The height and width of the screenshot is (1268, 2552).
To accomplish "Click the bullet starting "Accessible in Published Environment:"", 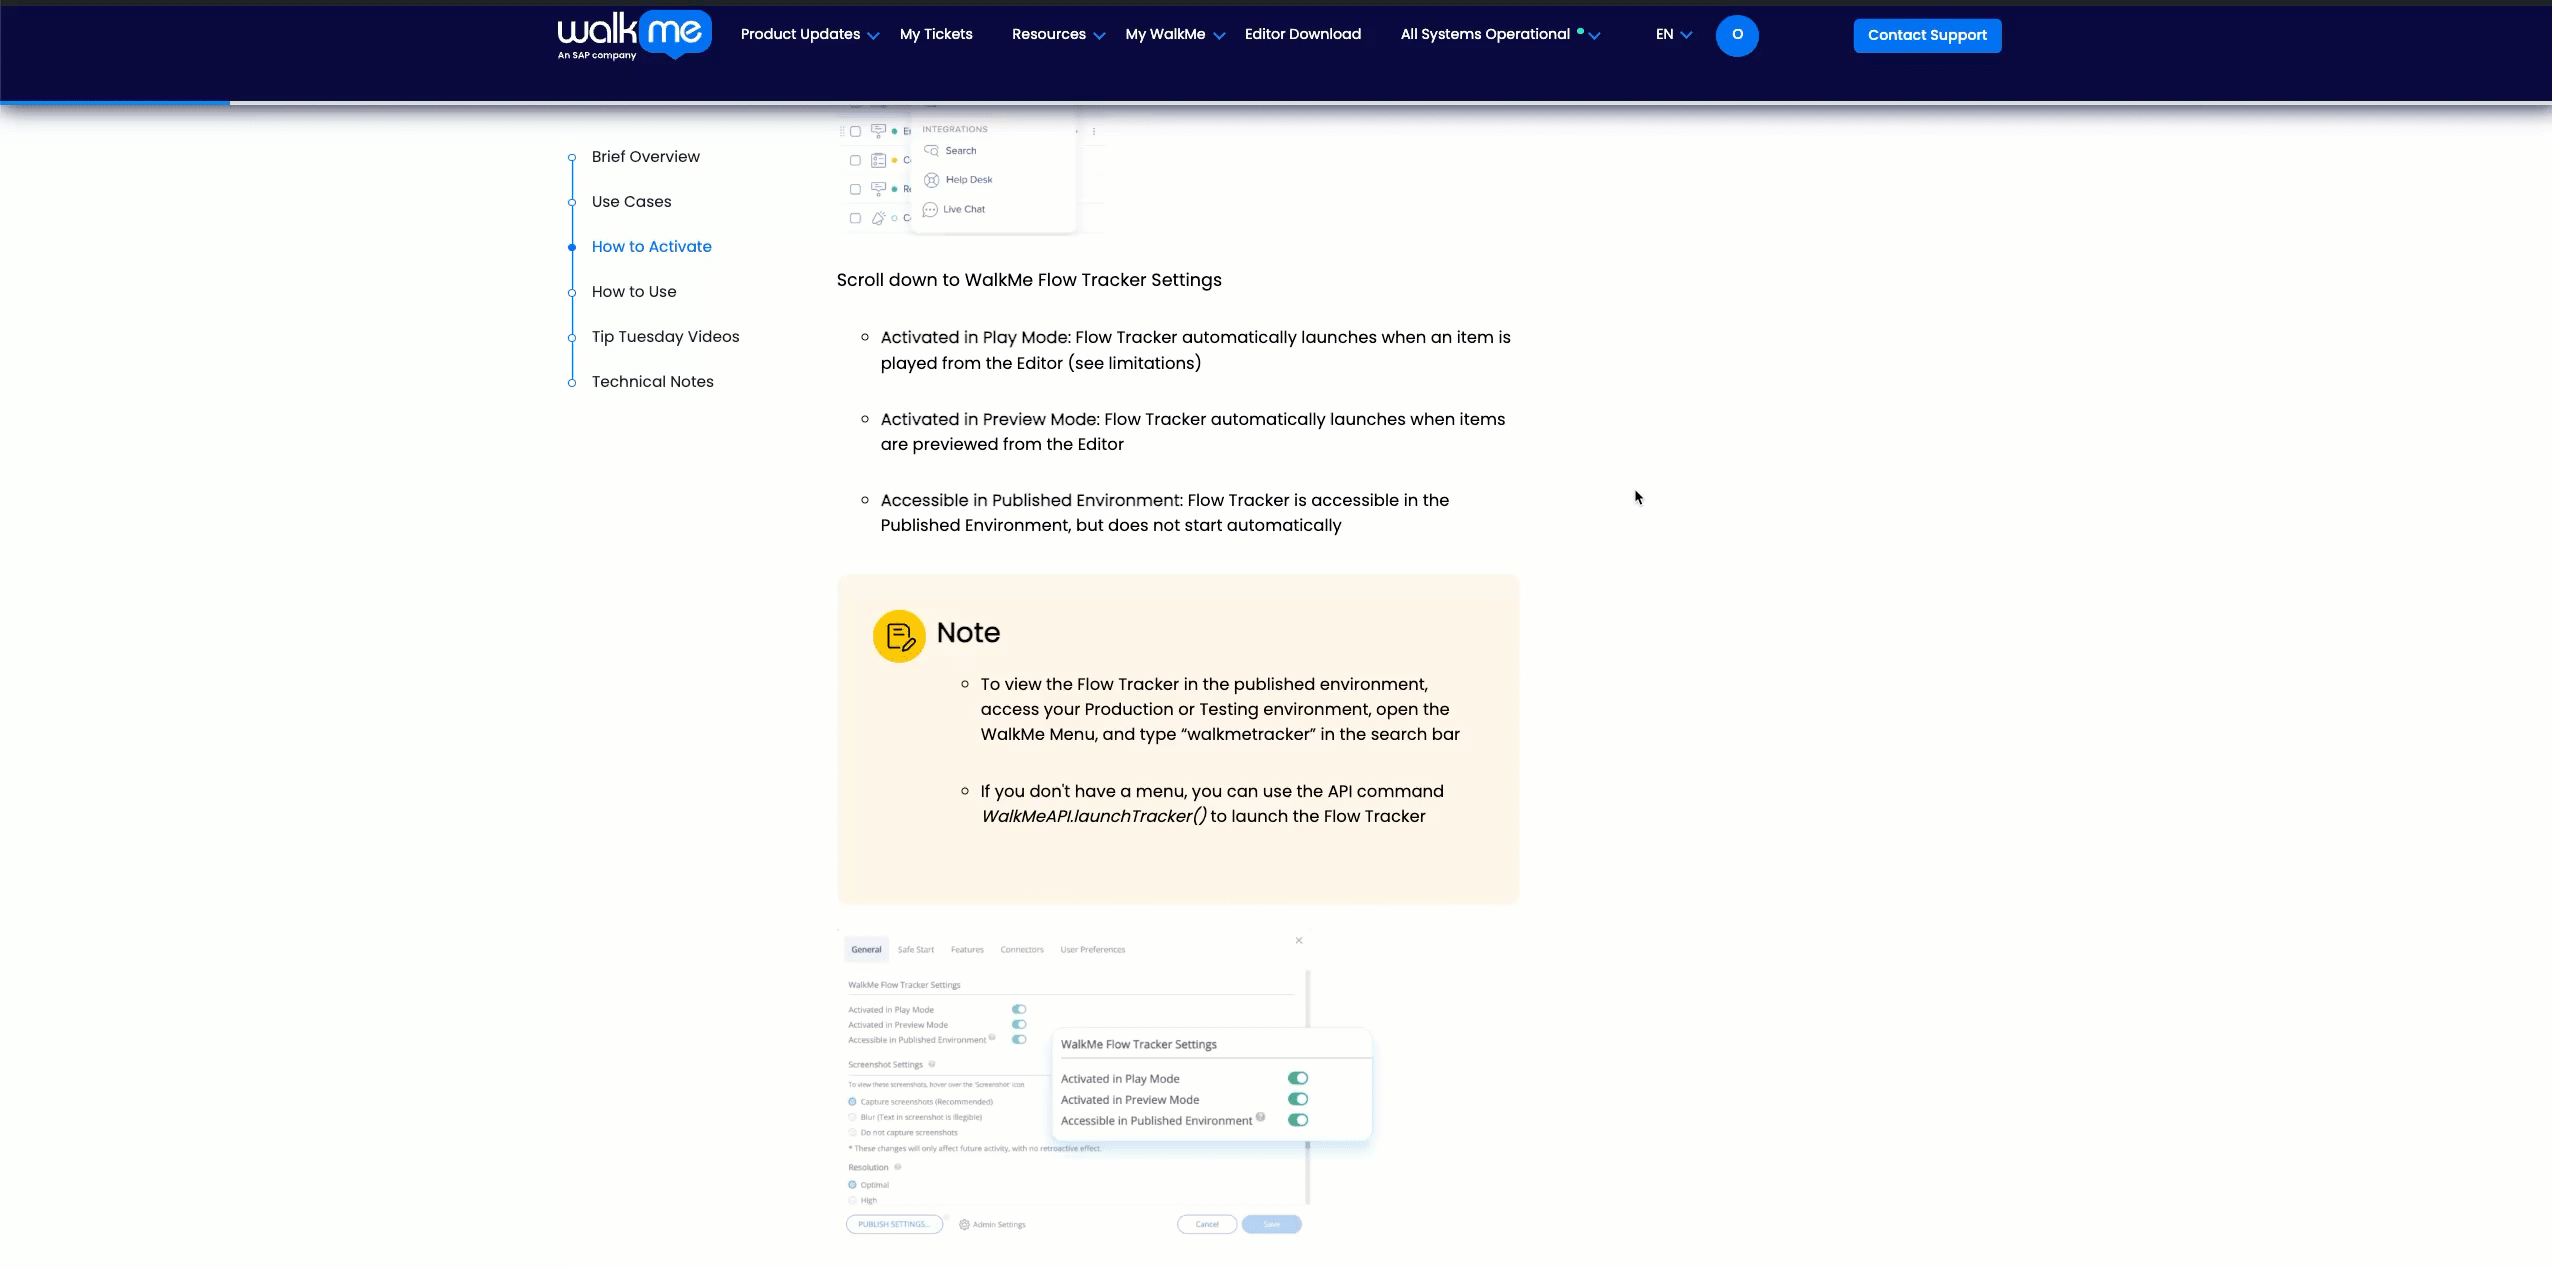I will pos(1164,513).
